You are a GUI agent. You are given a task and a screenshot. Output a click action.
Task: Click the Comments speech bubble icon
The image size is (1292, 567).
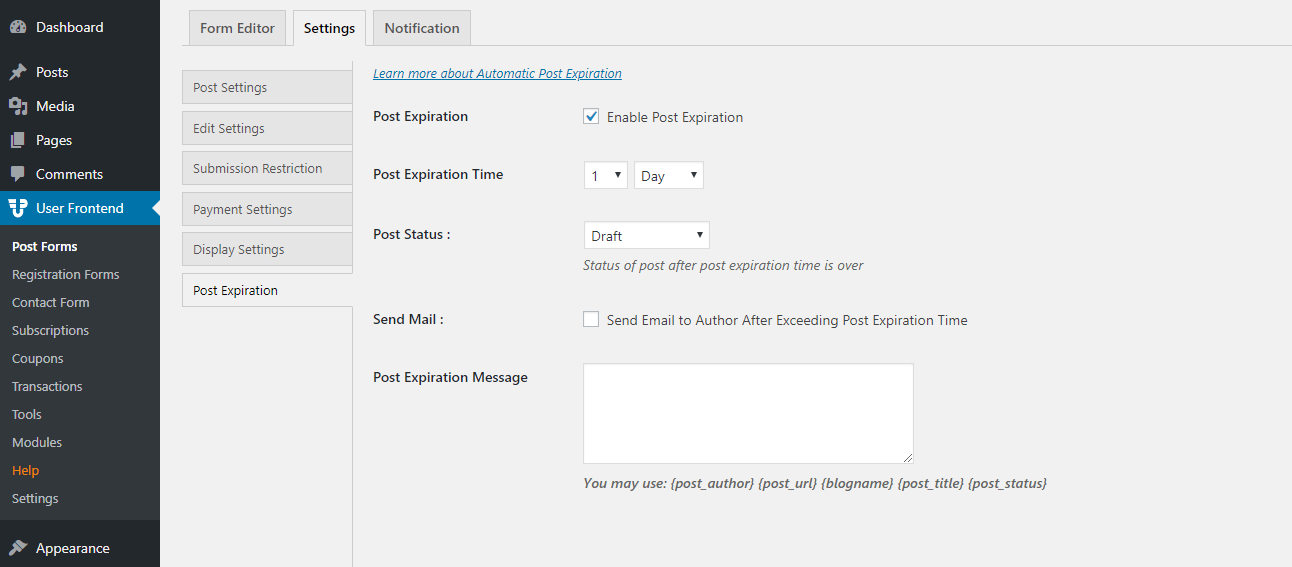point(18,174)
